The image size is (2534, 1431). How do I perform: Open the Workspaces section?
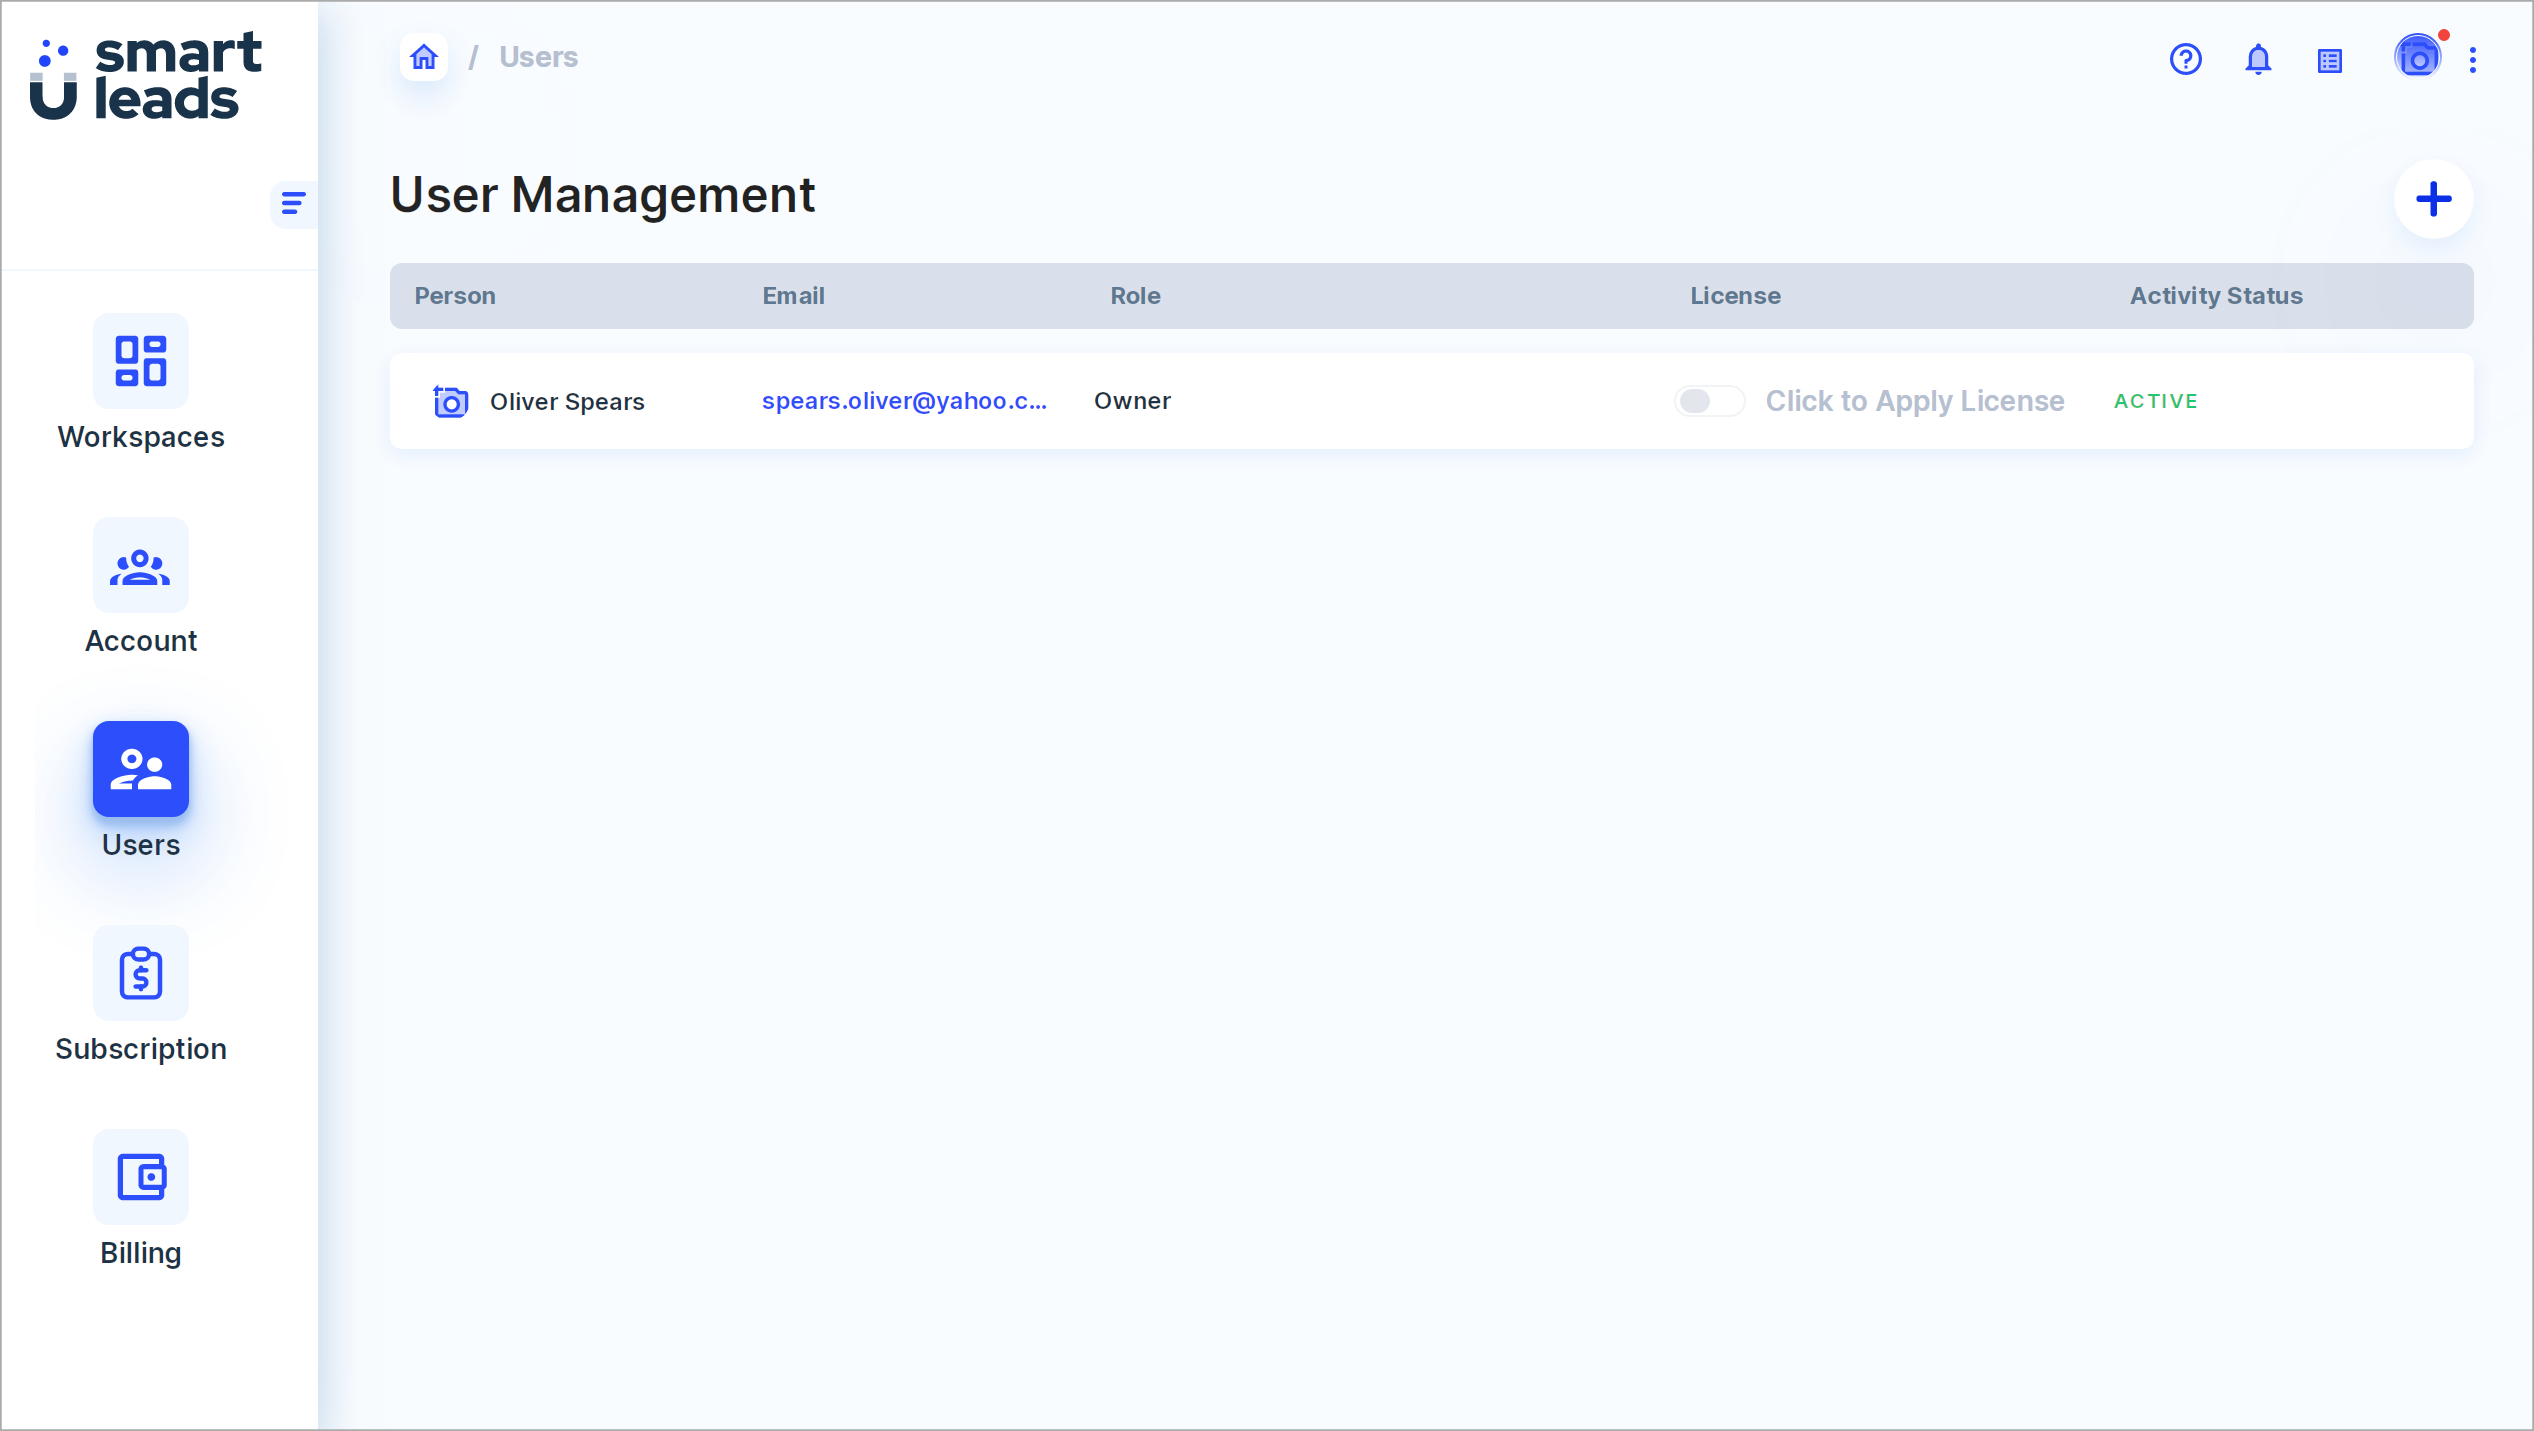141,382
